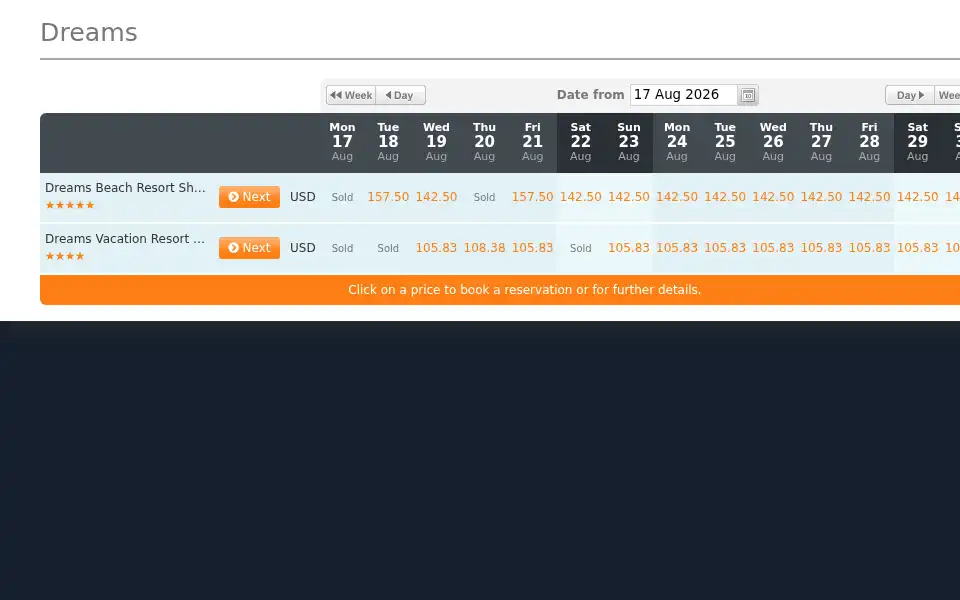Select Beach Resort 142.50 price on Fri 28
960x600 pixels.
coord(869,197)
